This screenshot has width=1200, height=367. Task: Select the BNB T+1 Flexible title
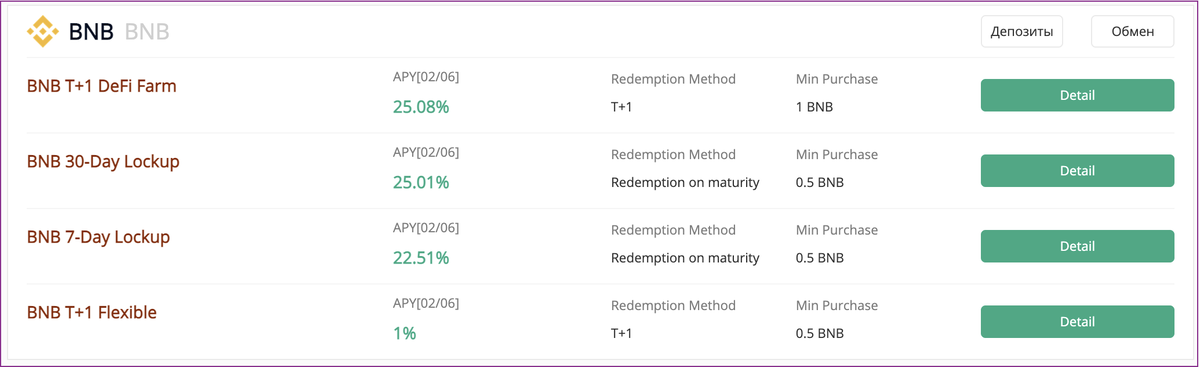pyautogui.click(x=92, y=312)
